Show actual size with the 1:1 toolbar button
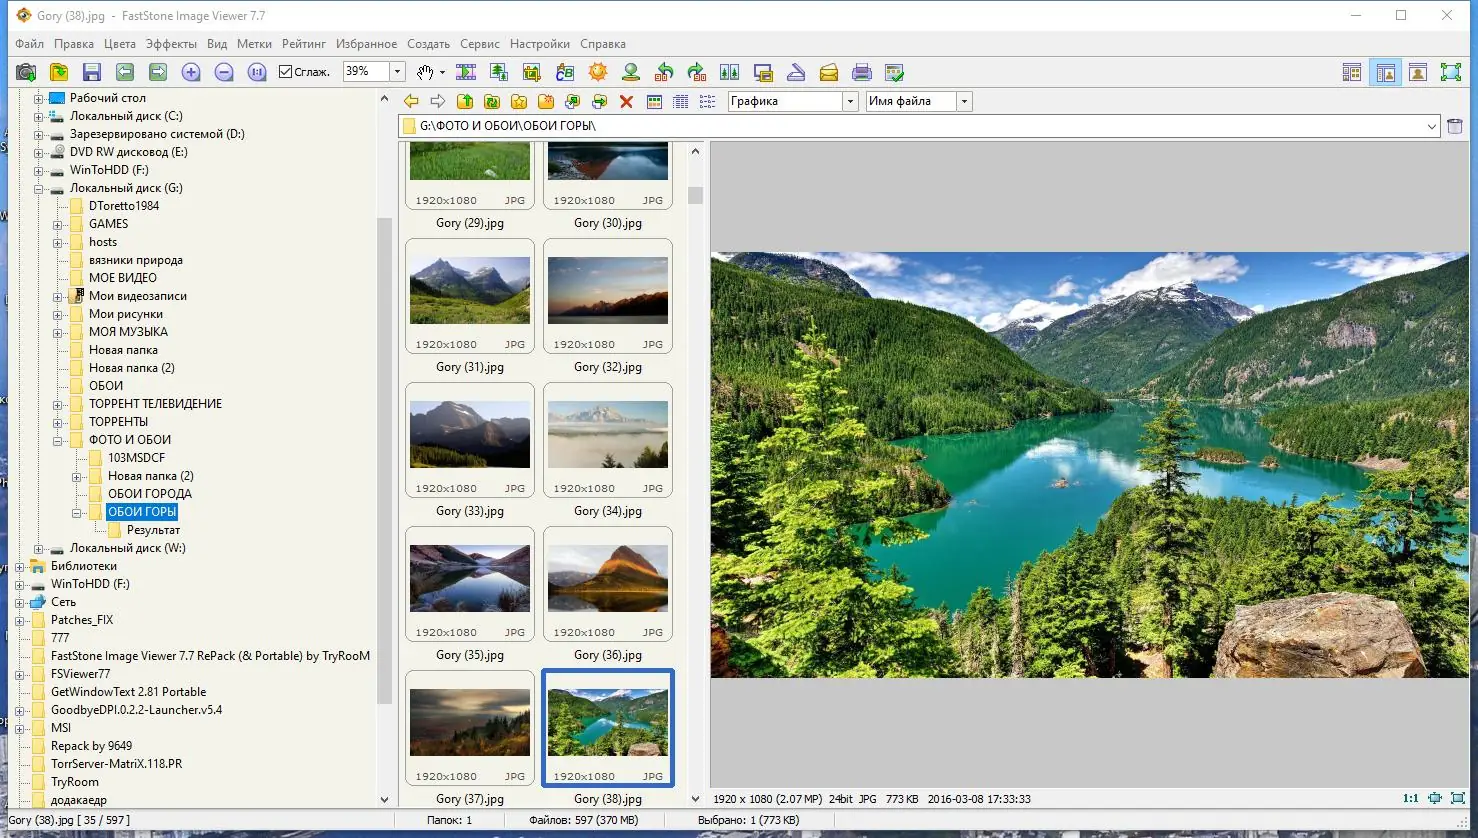 coord(257,72)
